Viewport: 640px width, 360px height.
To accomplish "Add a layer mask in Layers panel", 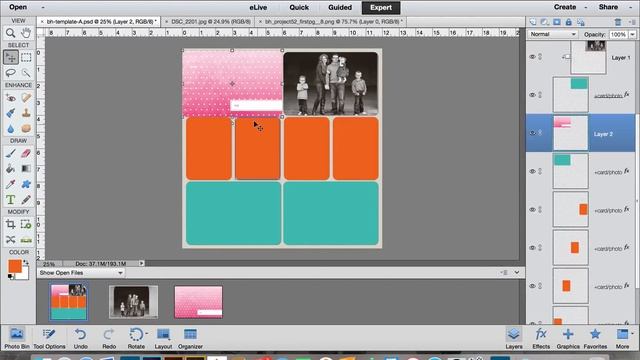I will coord(557,22).
